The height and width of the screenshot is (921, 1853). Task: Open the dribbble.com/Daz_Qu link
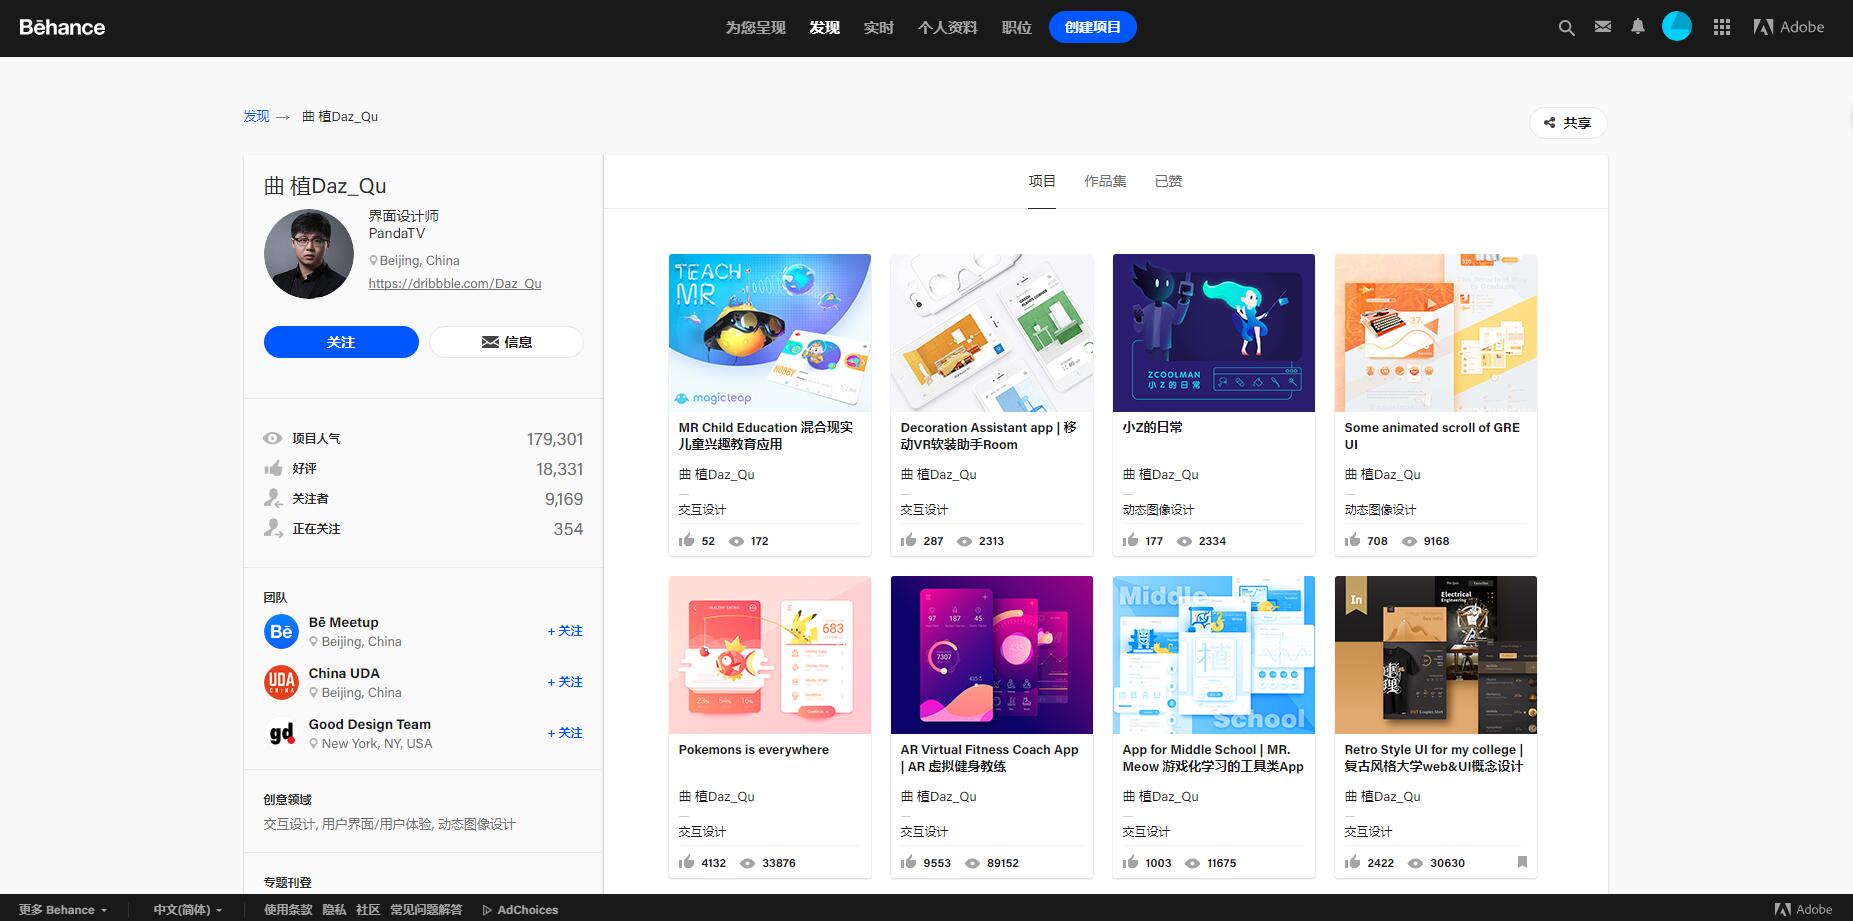(x=455, y=283)
